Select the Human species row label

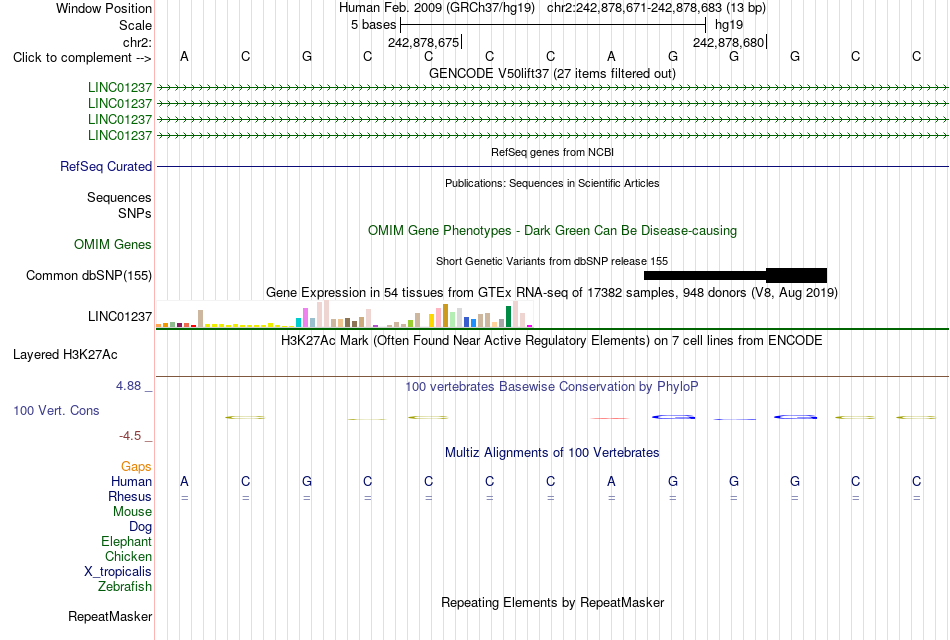tap(131, 481)
